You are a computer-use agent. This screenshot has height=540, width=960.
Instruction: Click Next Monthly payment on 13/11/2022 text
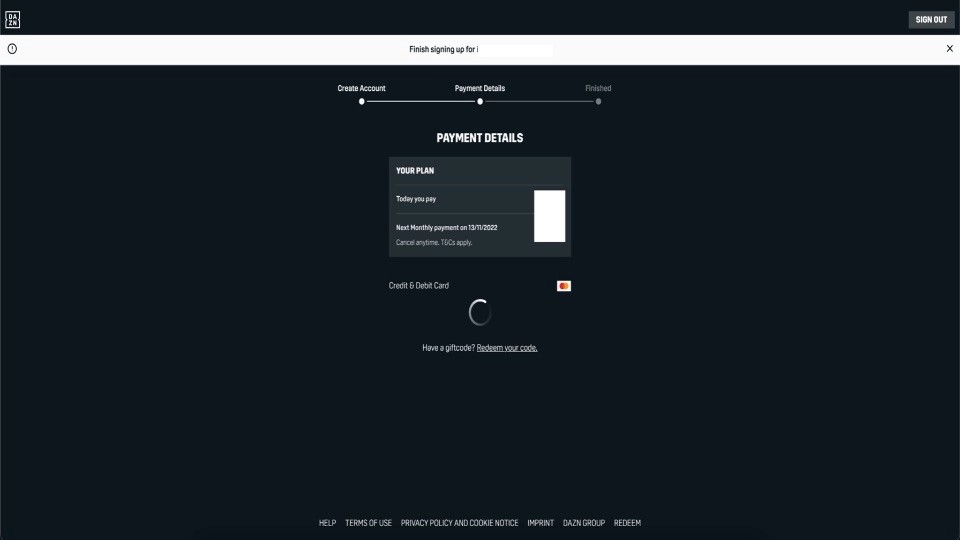tap(446, 228)
